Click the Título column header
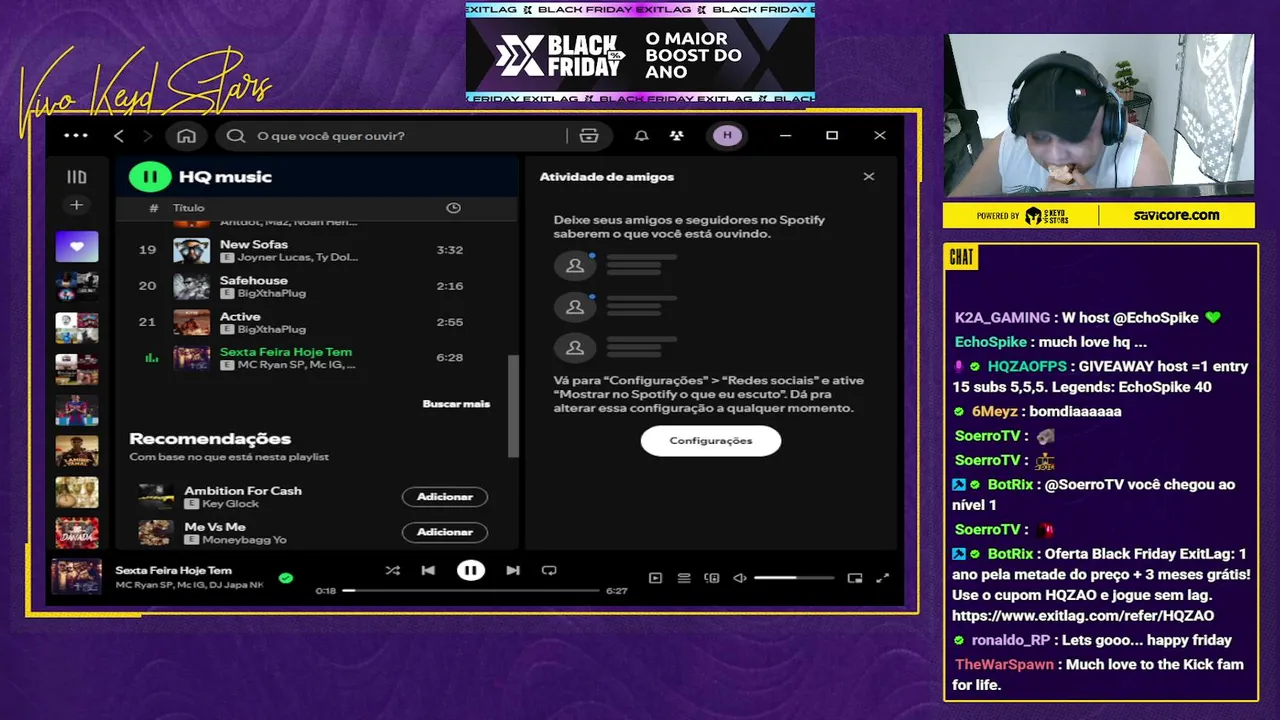The width and height of the screenshot is (1280, 720). (188, 208)
